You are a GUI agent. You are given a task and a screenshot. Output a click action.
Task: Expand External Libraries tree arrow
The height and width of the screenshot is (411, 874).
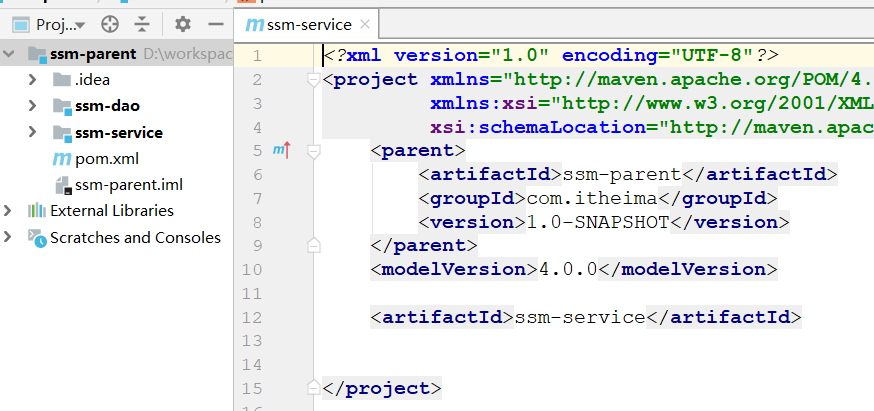coord(9,211)
